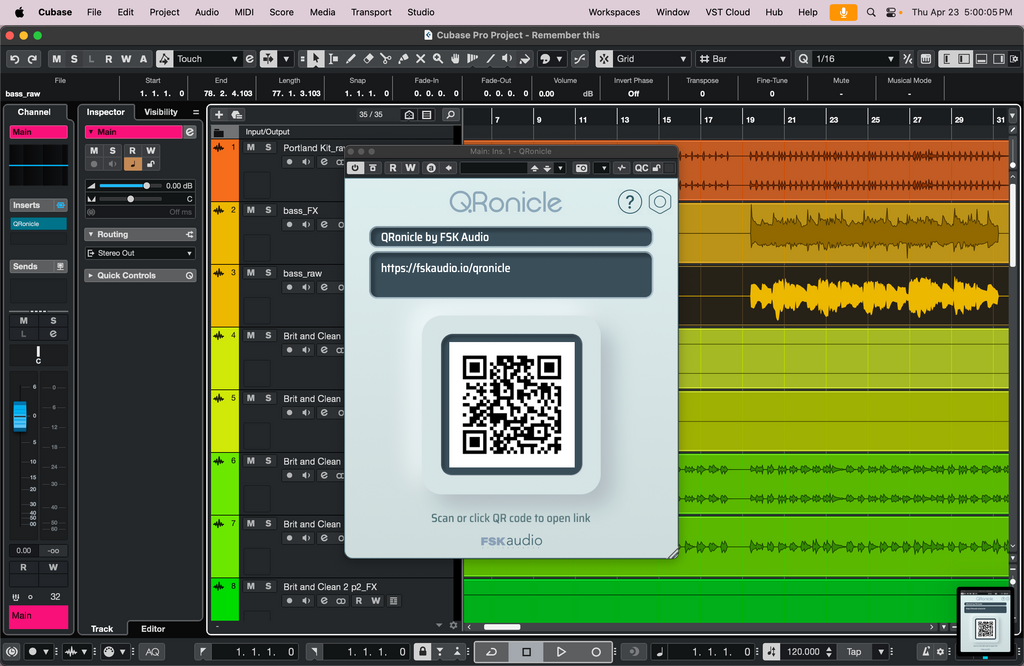
Task: Select the Mute X tool
Action: click(421, 59)
